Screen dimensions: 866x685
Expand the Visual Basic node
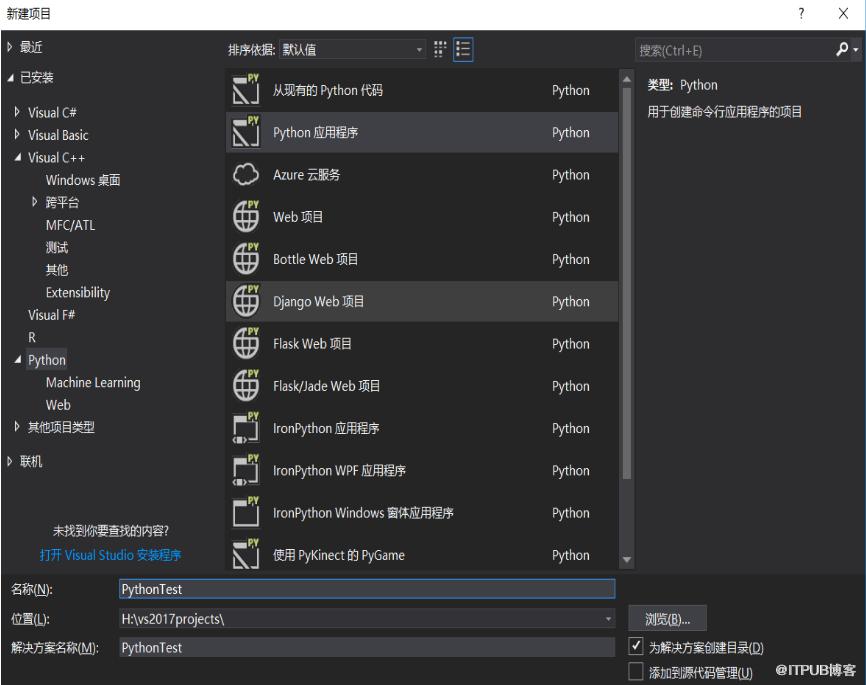pos(17,135)
